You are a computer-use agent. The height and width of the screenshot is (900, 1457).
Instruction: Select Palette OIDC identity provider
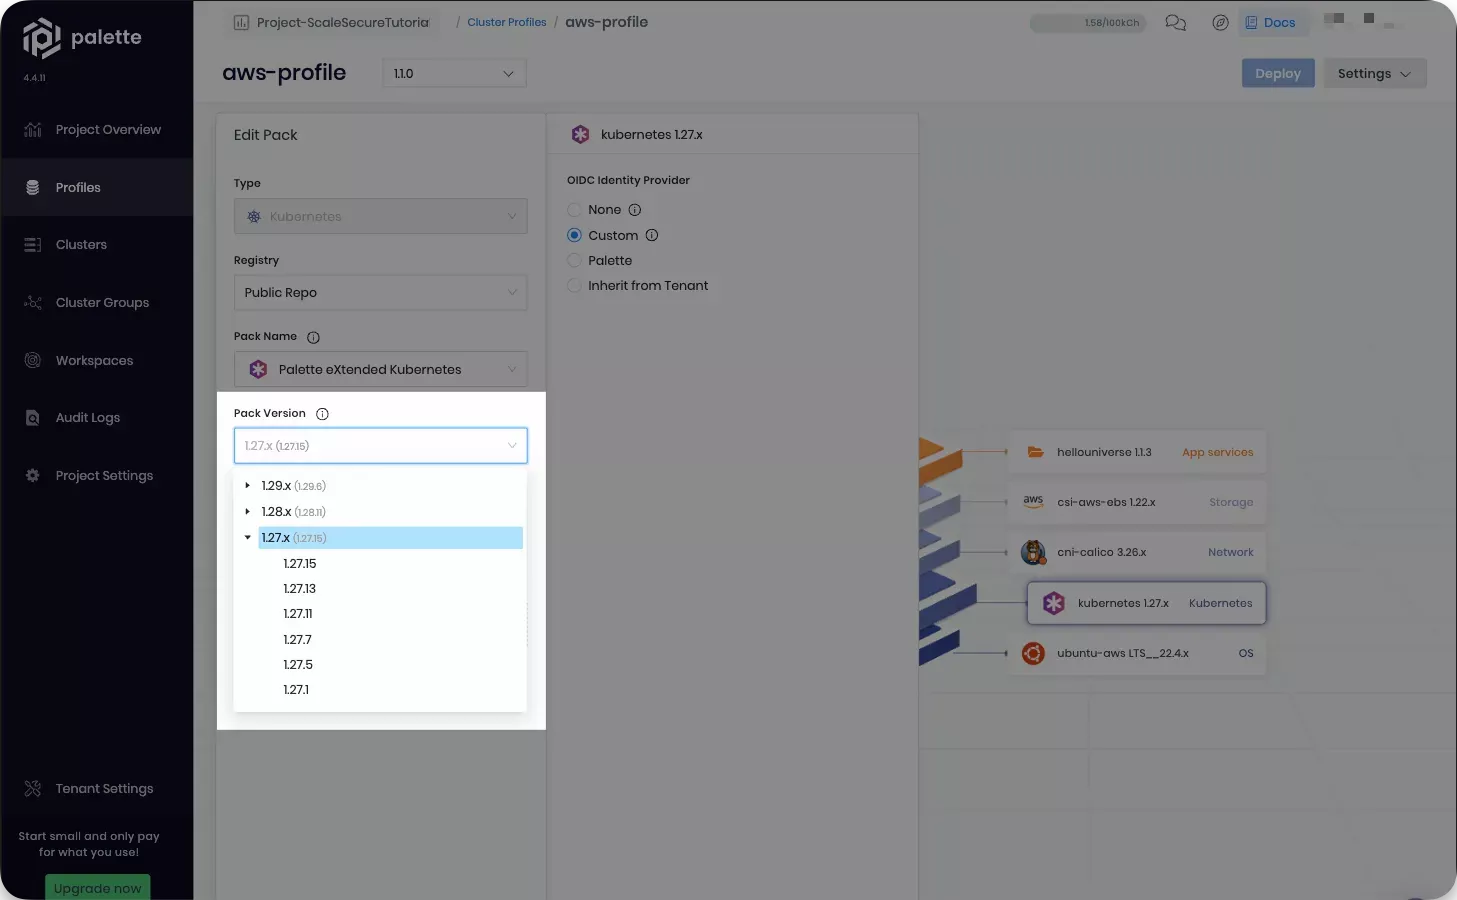(574, 261)
